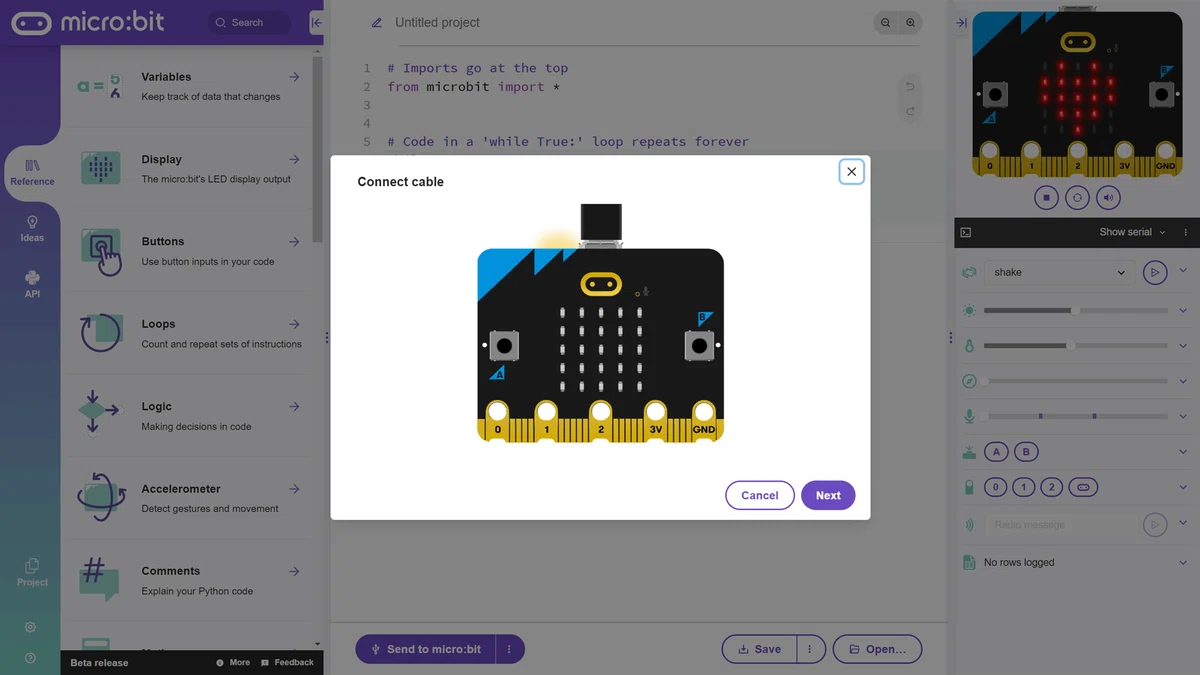Toggle the logo touch pin
The image size is (1200, 675).
click(x=1083, y=487)
